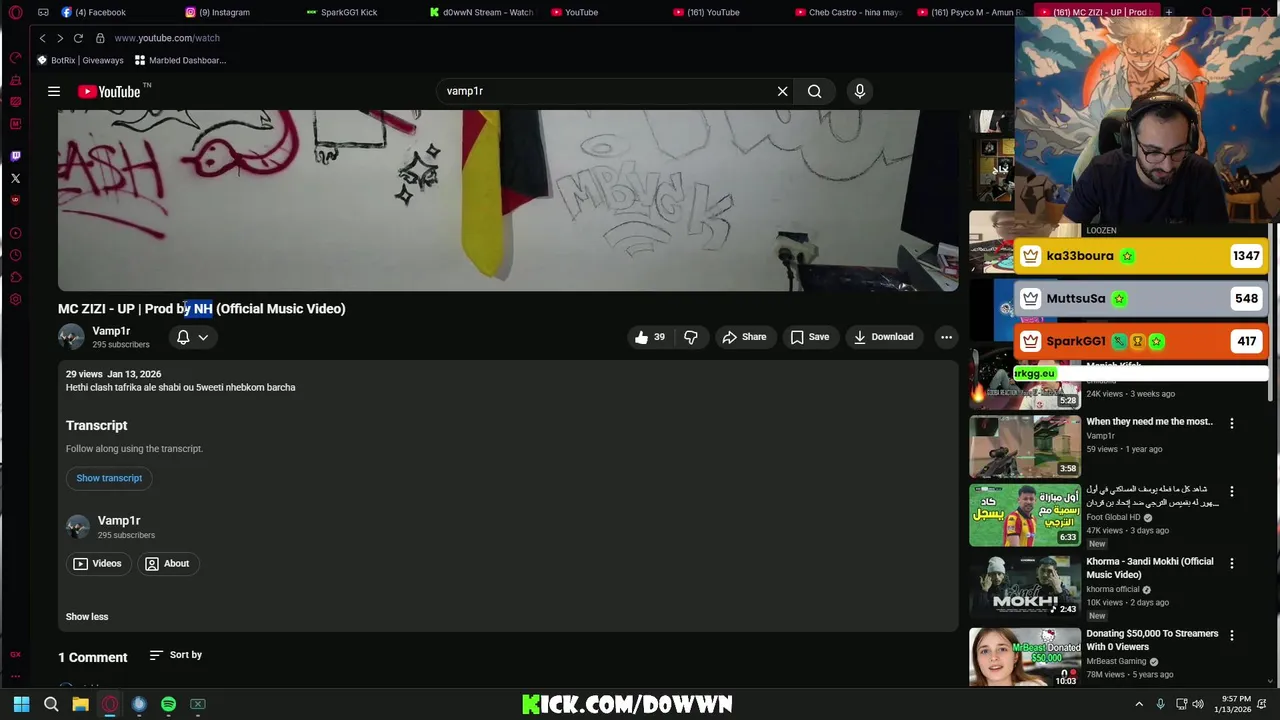Open Vamp1r channel Videos
The image size is (1280, 720).
(98, 564)
